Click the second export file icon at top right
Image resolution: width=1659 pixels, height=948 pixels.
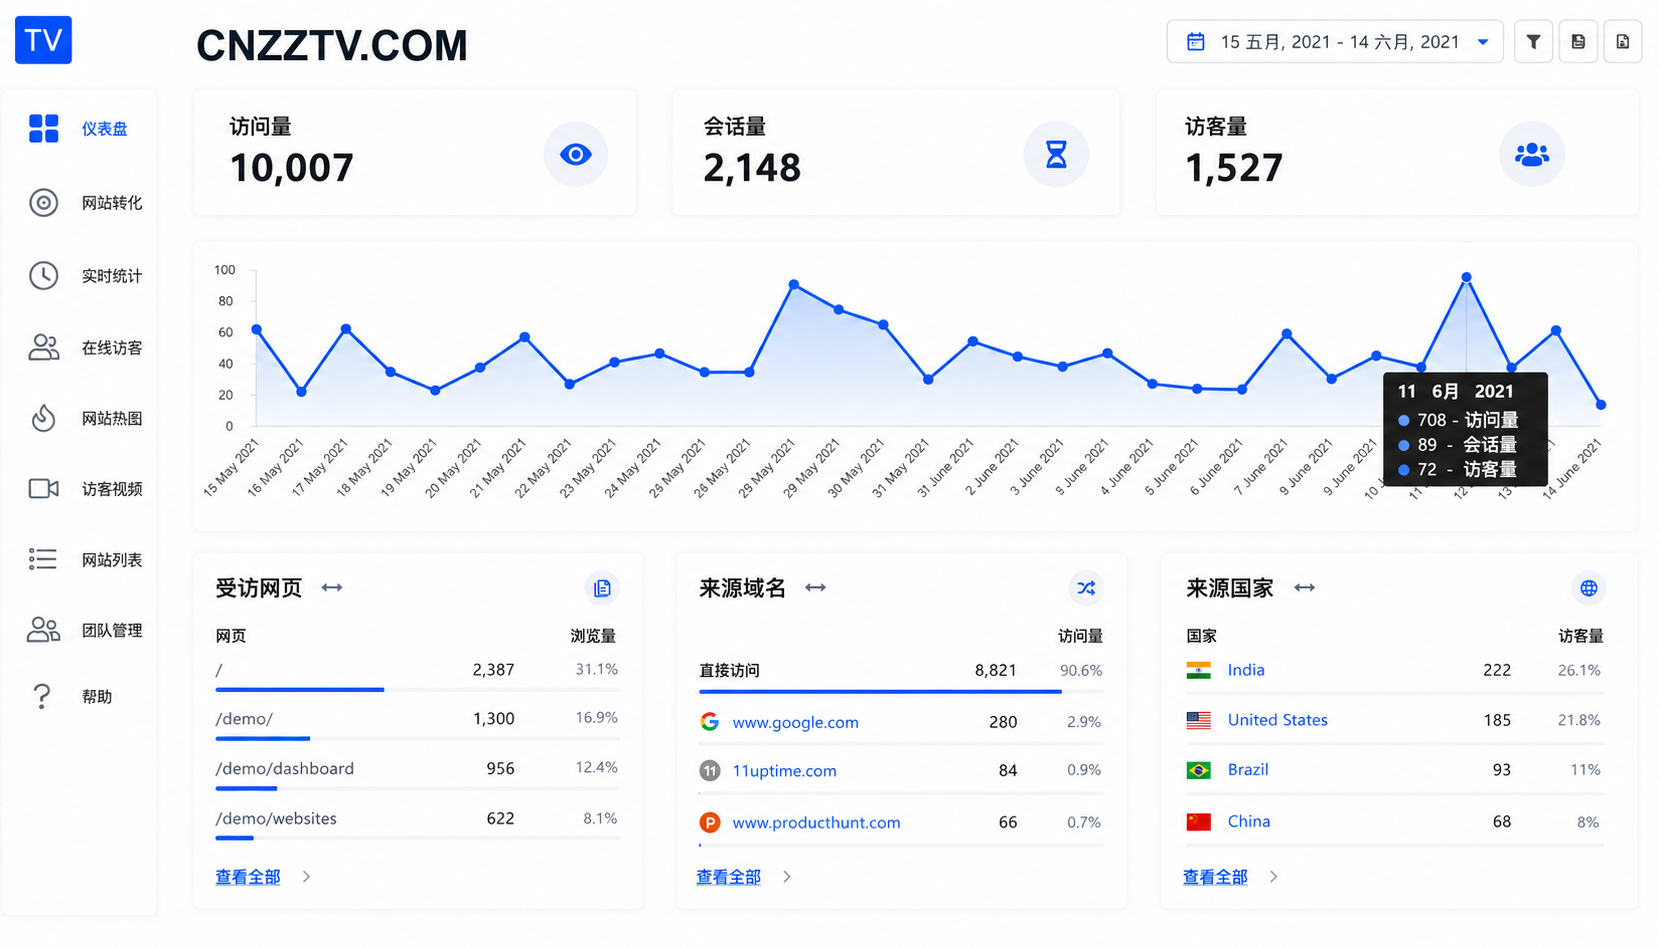point(1623,42)
